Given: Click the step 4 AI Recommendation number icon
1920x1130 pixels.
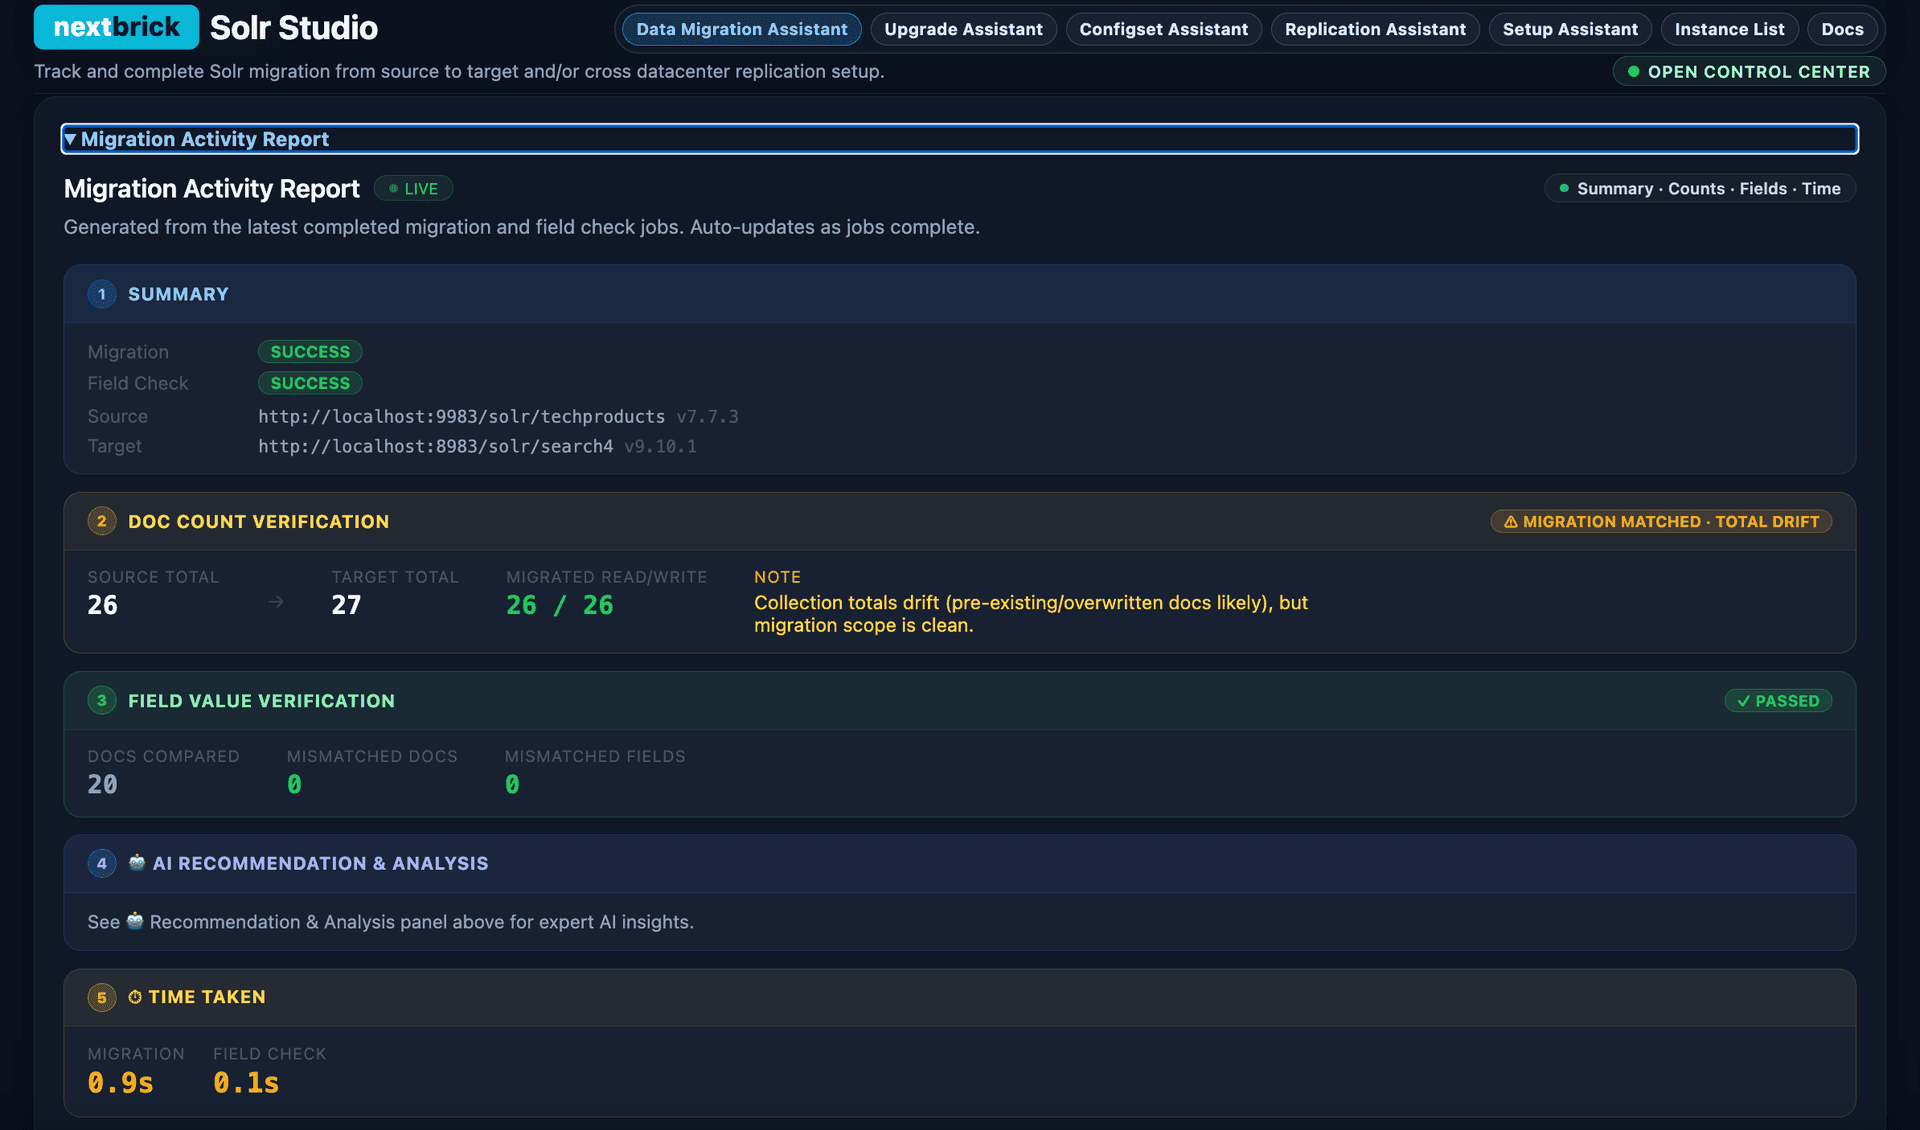Looking at the screenshot, I should point(102,863).
